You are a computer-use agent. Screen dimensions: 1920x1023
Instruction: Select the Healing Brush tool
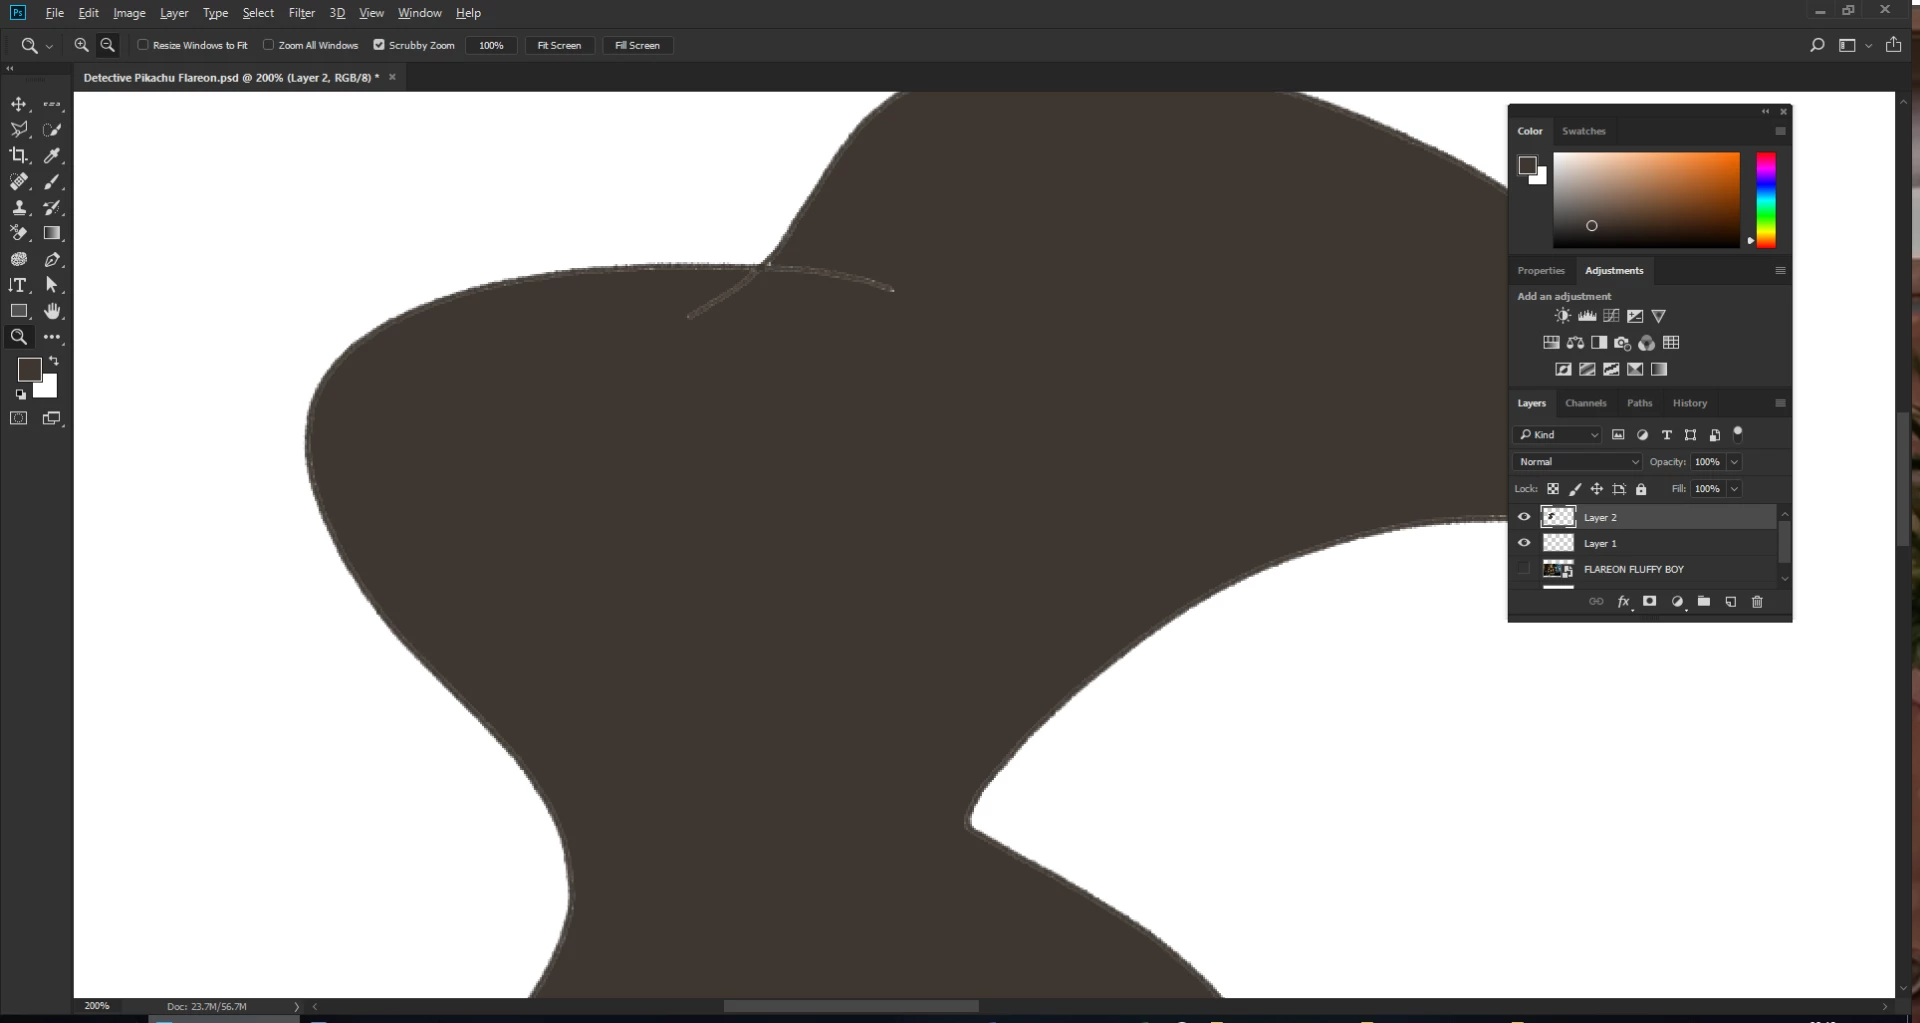18,181
